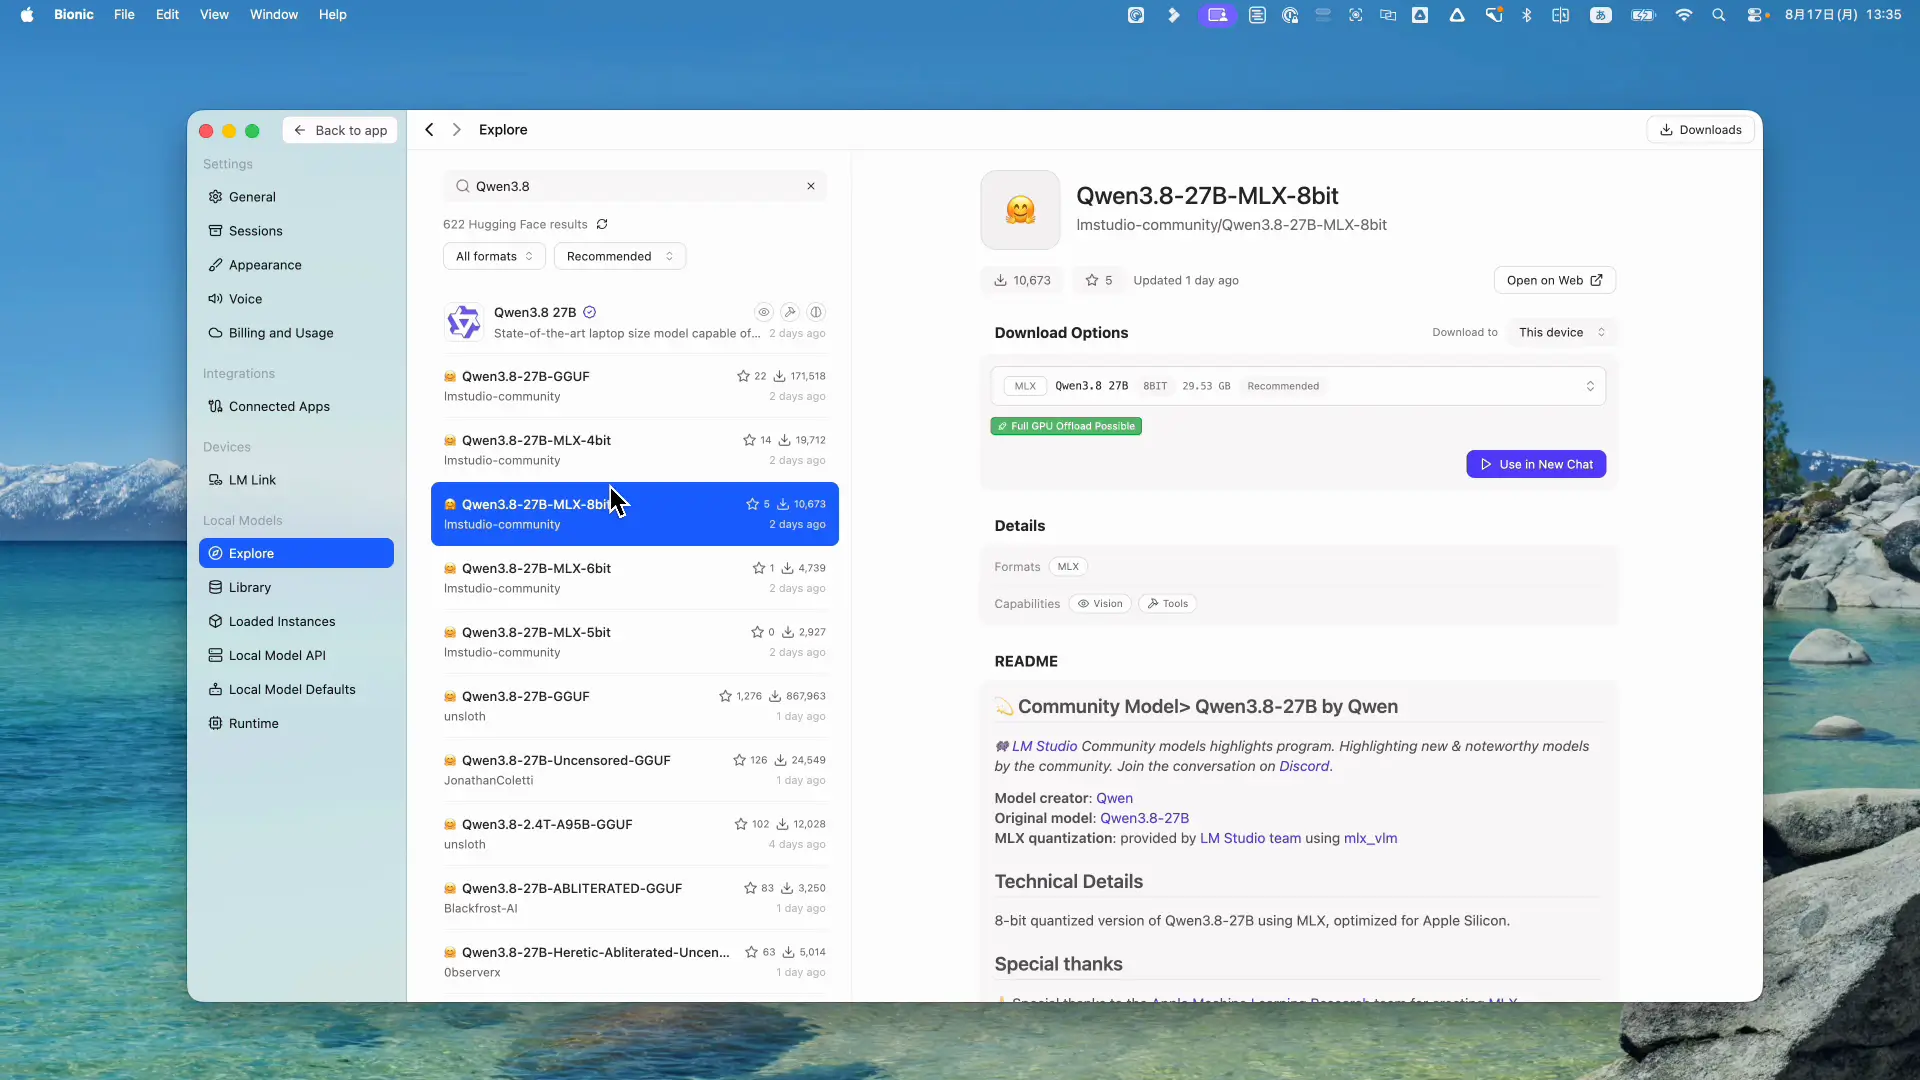Click the Vision capability tag
The height and width of the screenshot is (1080, 1920).
click(x=1100, y=604)
